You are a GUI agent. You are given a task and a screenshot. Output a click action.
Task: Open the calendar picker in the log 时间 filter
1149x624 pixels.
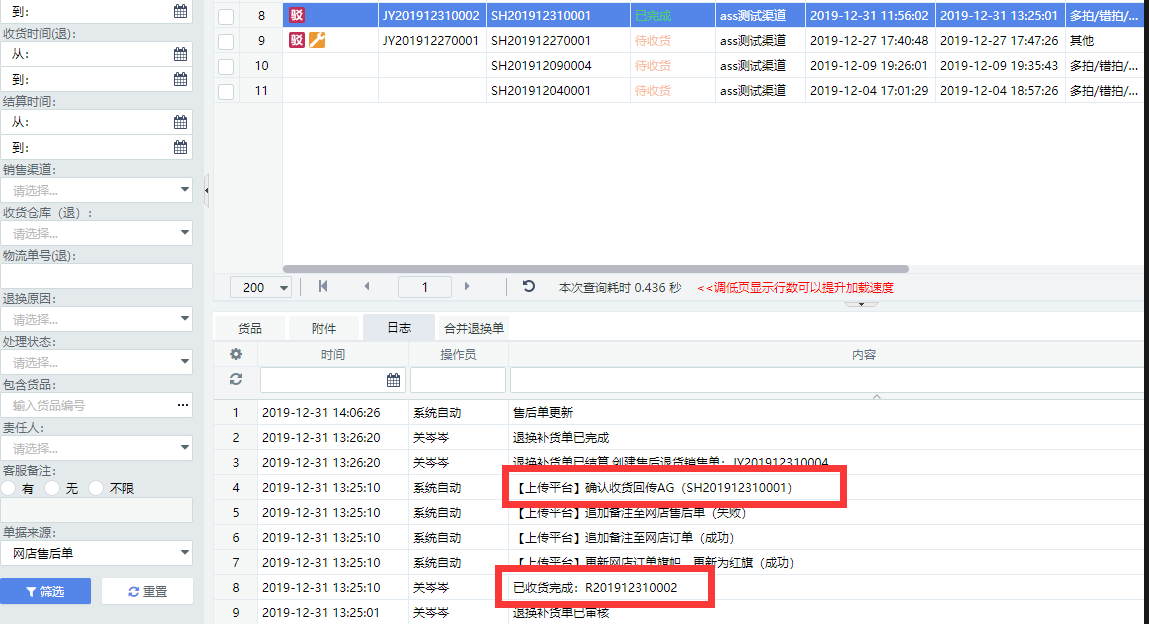pyautogui.click(x=393, y=380)
